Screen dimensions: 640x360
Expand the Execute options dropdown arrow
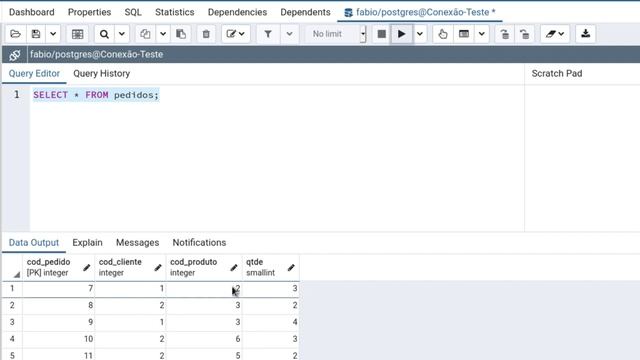[x=420, y=34]
